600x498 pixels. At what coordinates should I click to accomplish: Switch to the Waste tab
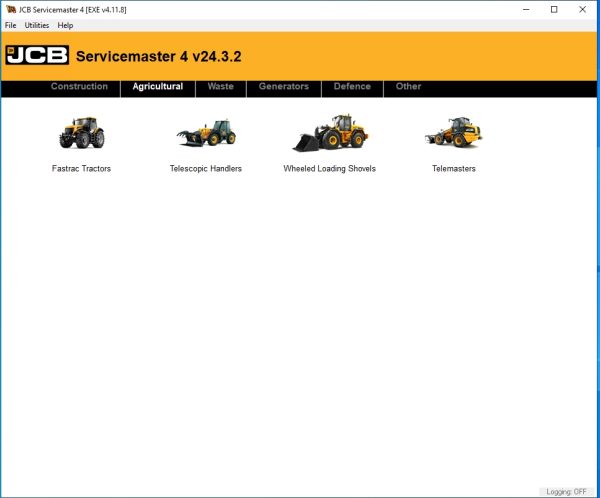[221, 87]
